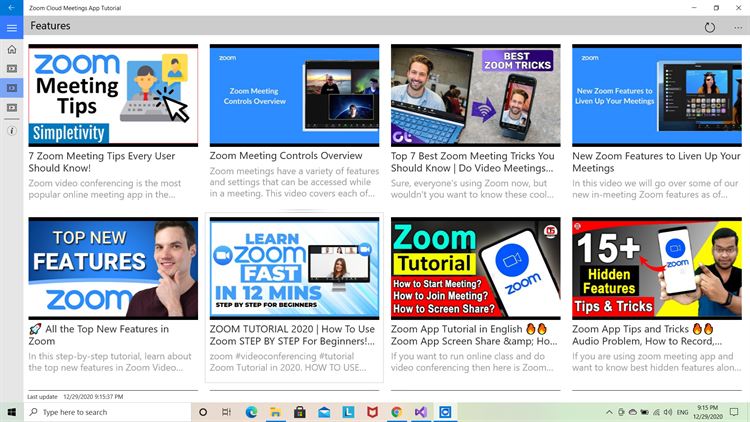Click the battery icon in the system tray

point(645,412)
